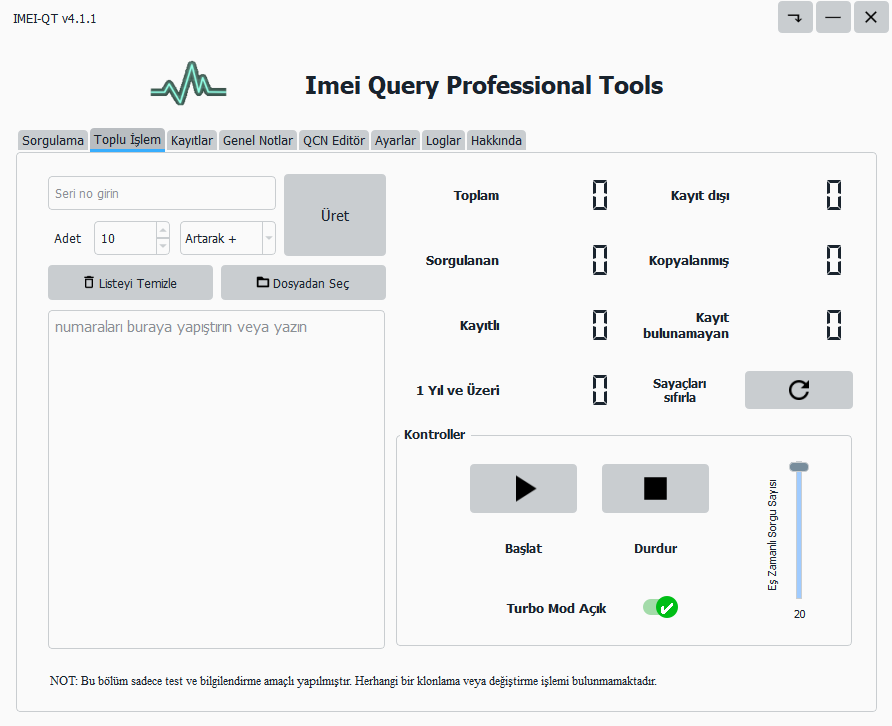Click the Seri no girin input field
The width and height of the screenshot is (892, 726).
click(161, 193)
